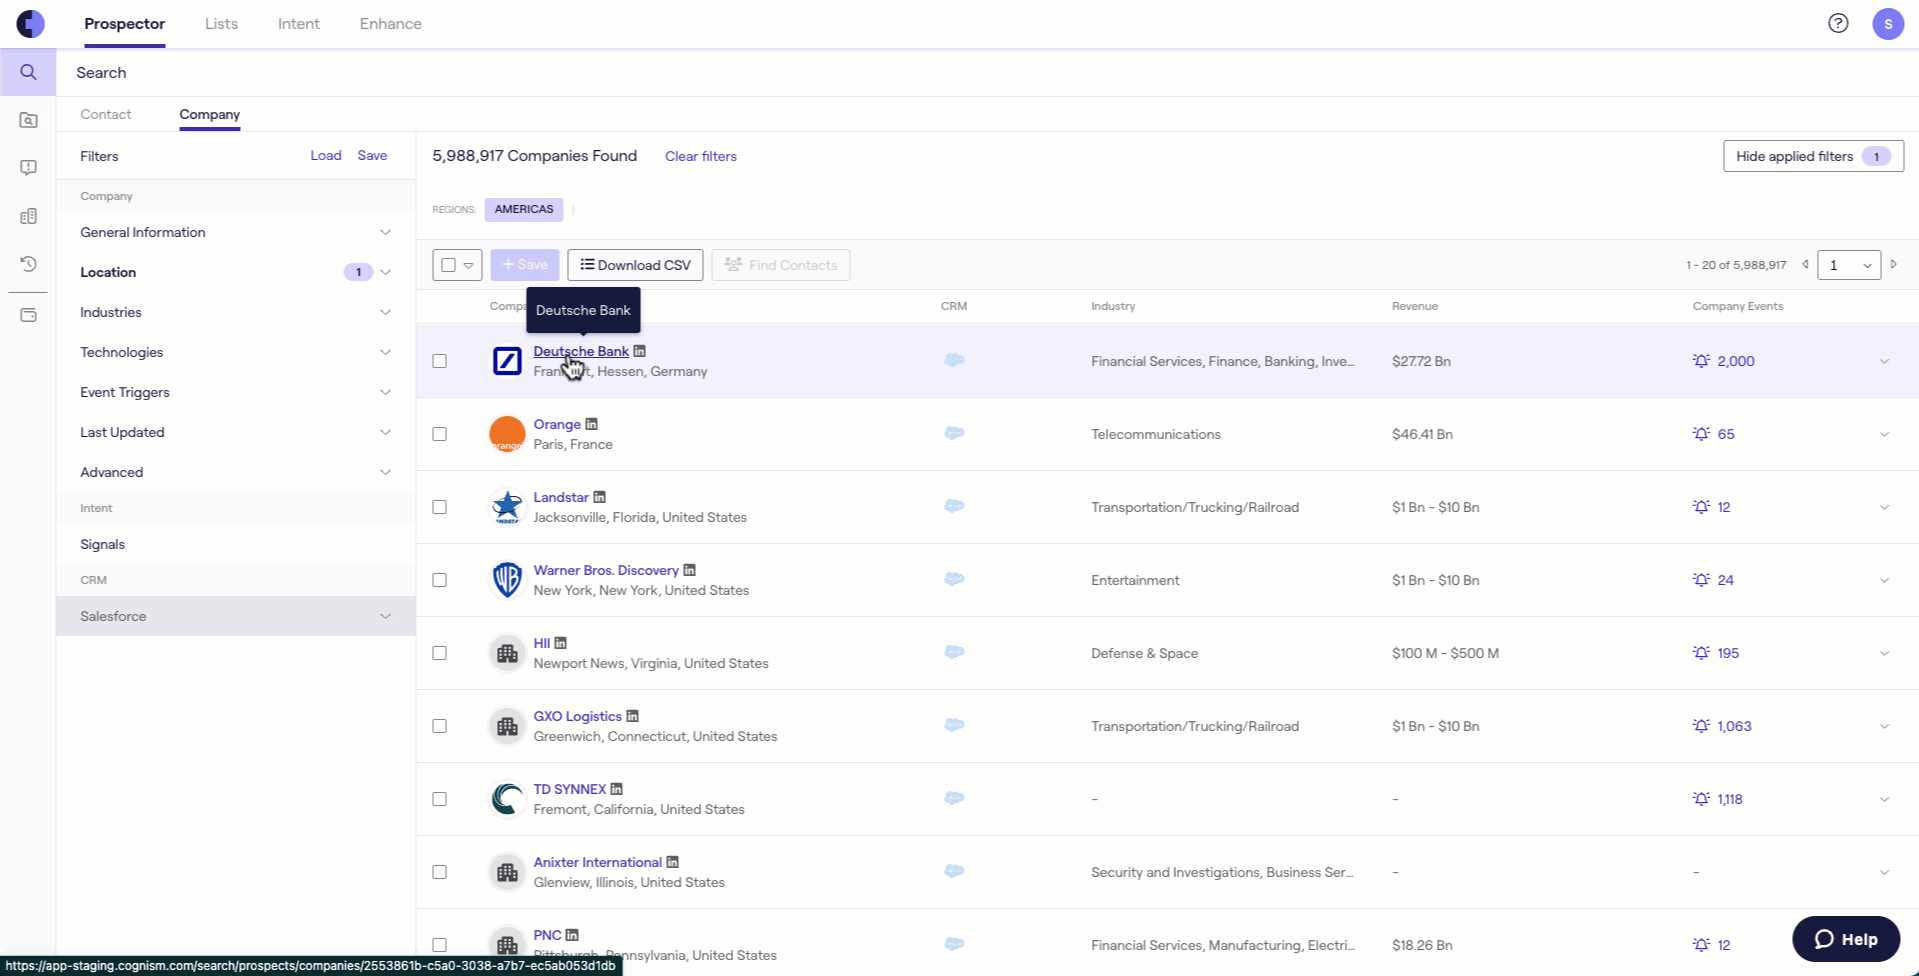The width and height of the screenshot is (1919, 976).
Task: Expand the Technologies filter section
Action: 235,352
